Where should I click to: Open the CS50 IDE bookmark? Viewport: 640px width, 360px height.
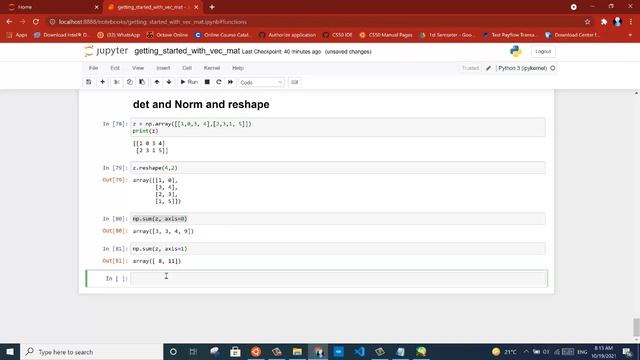coord(338,35)
